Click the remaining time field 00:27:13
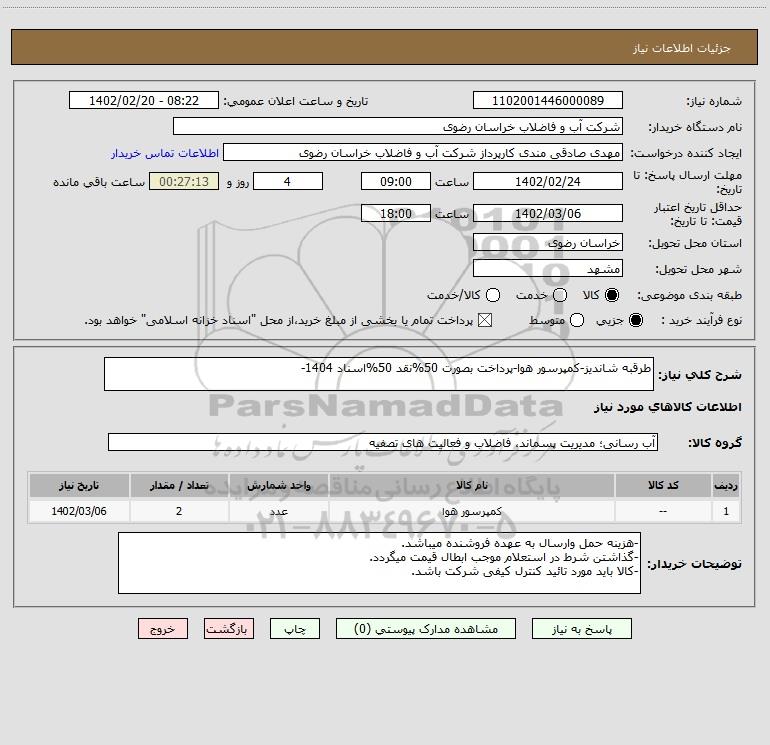Viewport: 770px width, 745px height. (184, 181)
